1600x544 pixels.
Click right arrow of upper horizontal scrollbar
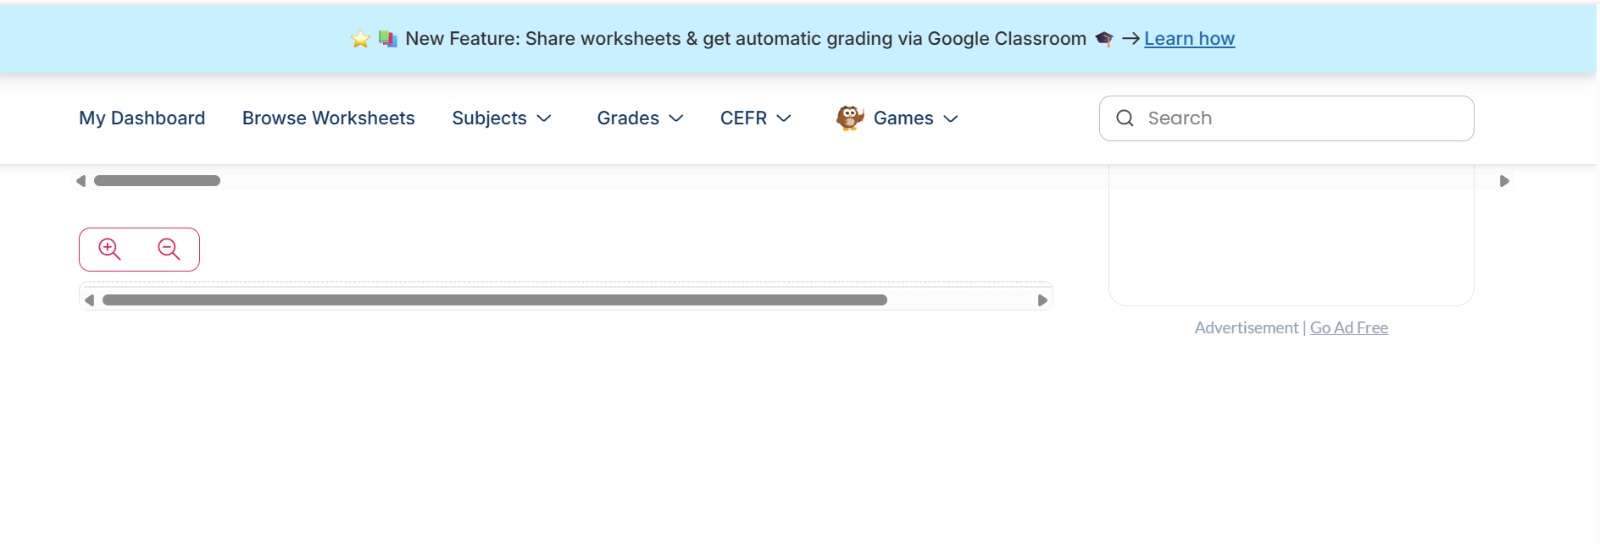[1504, 181]
